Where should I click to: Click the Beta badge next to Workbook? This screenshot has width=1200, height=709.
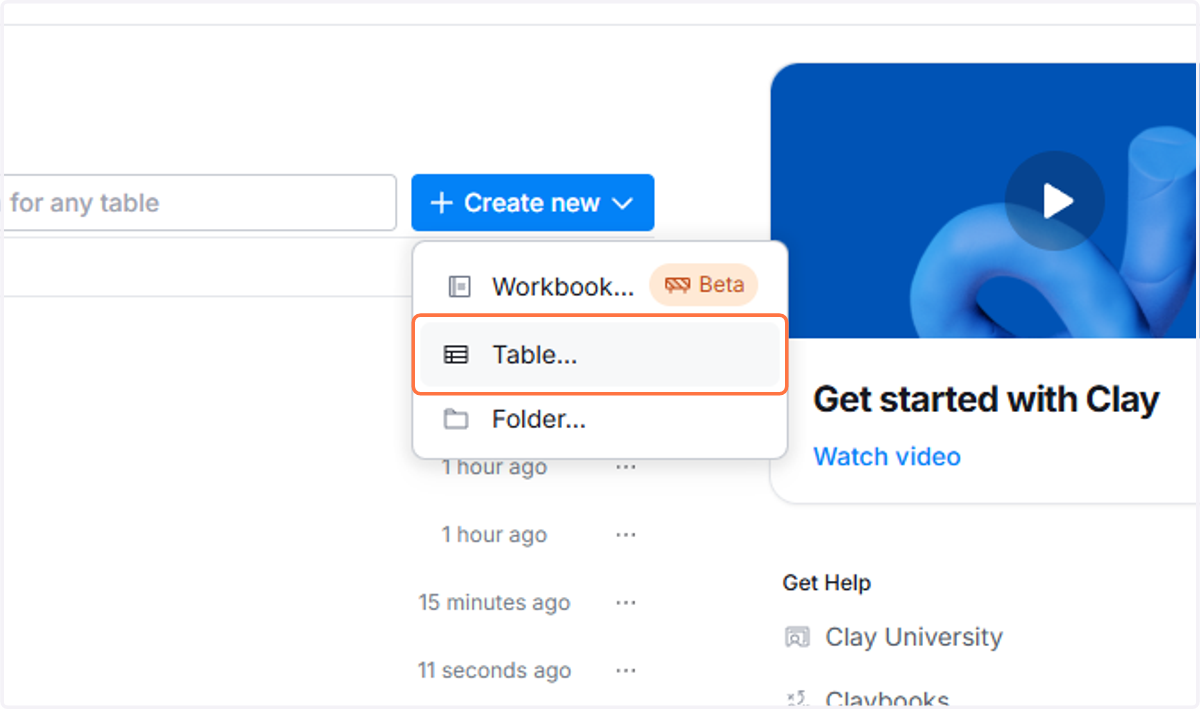704,285
